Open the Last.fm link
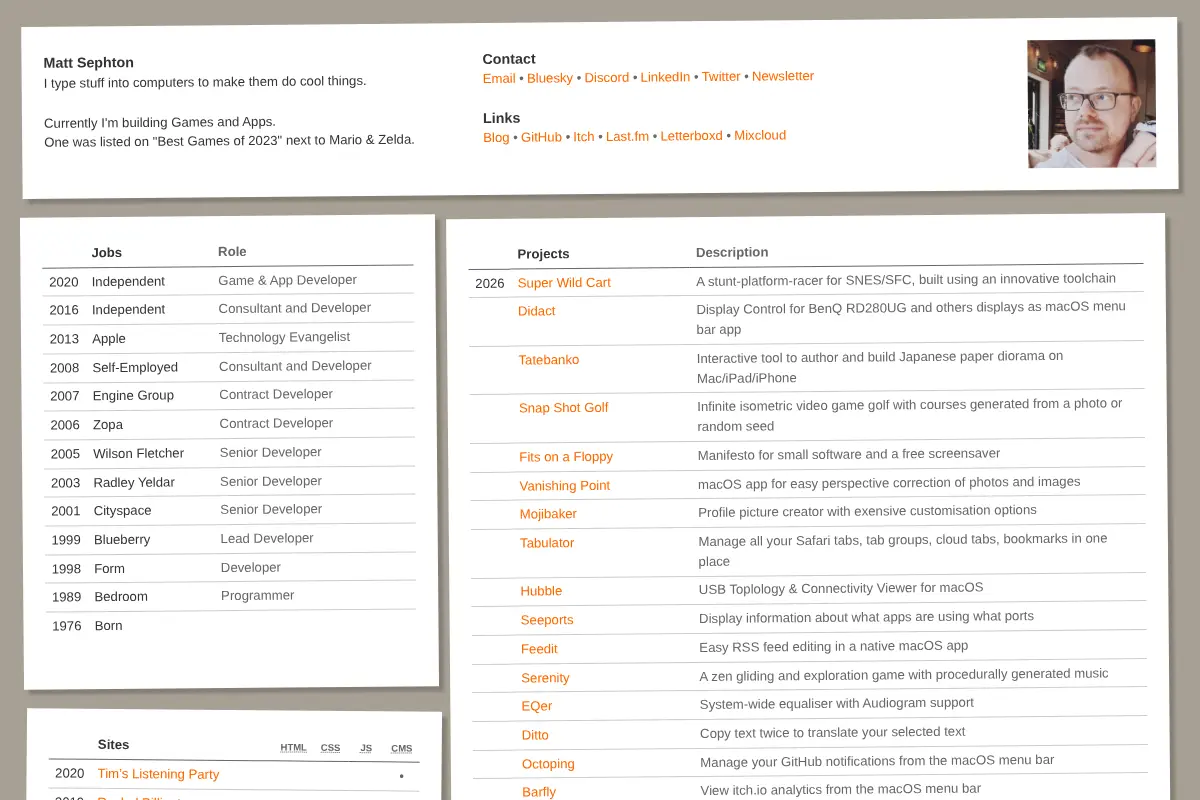Screen dimensions: 1200x800 click(x=627, y=136)
